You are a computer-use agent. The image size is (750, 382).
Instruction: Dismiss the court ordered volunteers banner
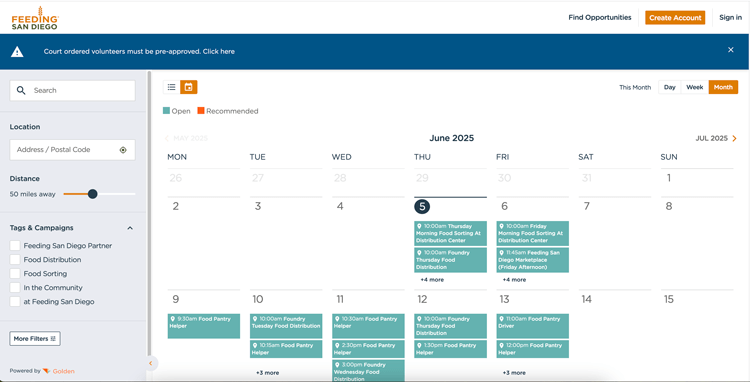pyautogui.click(x=730, y=50)
